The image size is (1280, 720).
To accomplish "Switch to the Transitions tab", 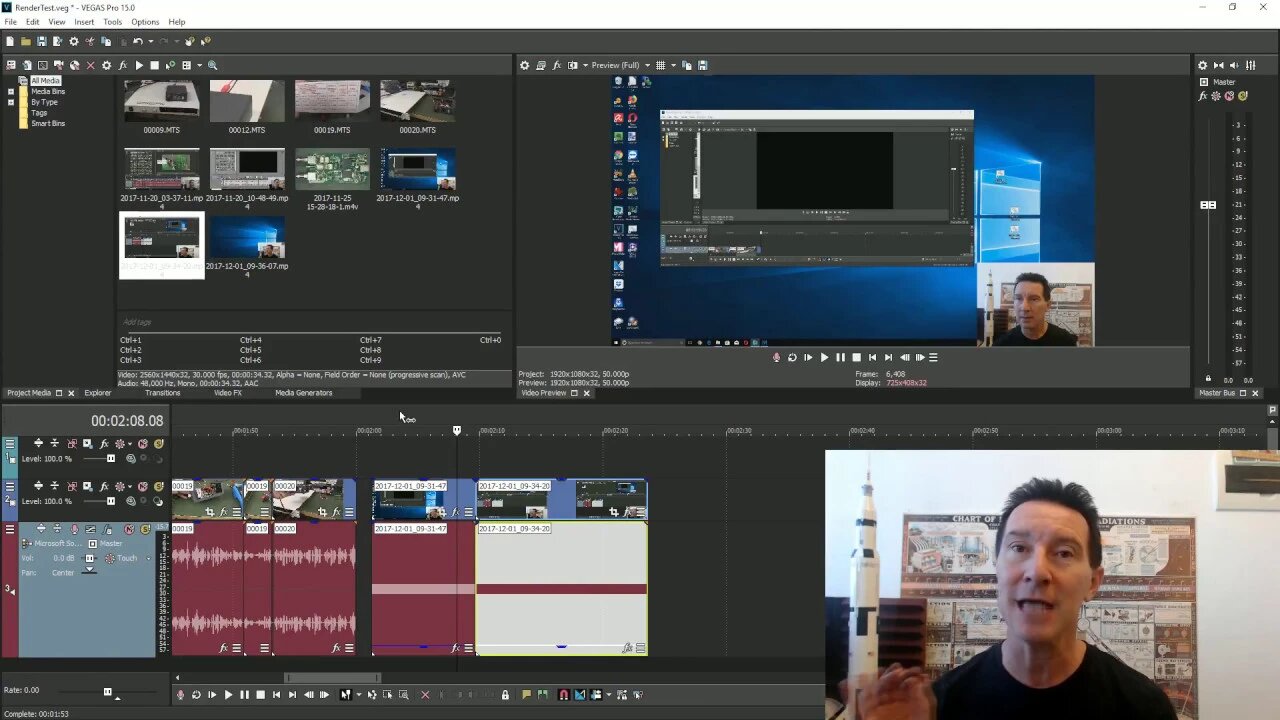I will [162, 393].
